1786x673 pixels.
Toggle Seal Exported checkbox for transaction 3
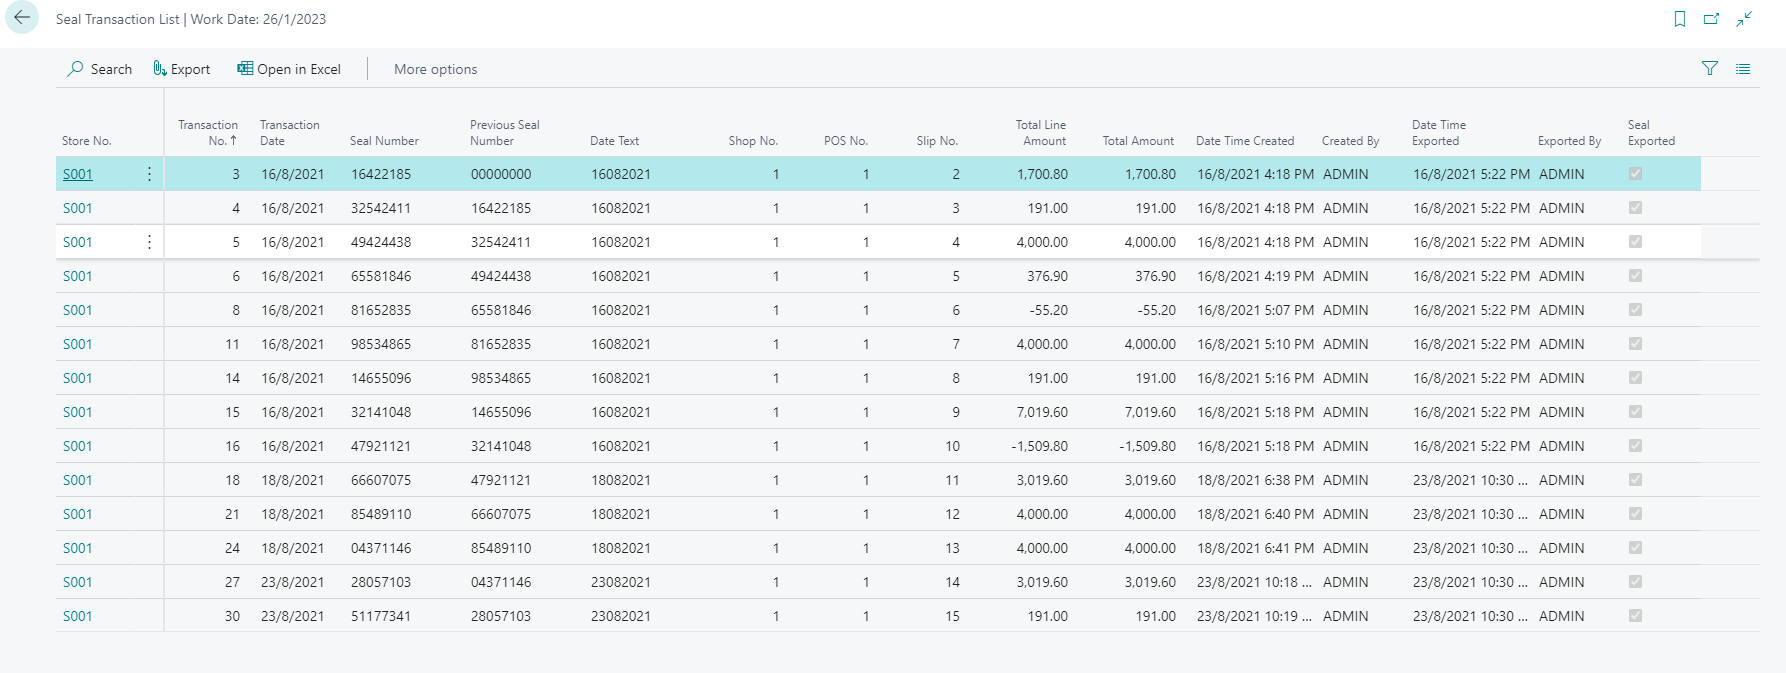point(1635,174)
